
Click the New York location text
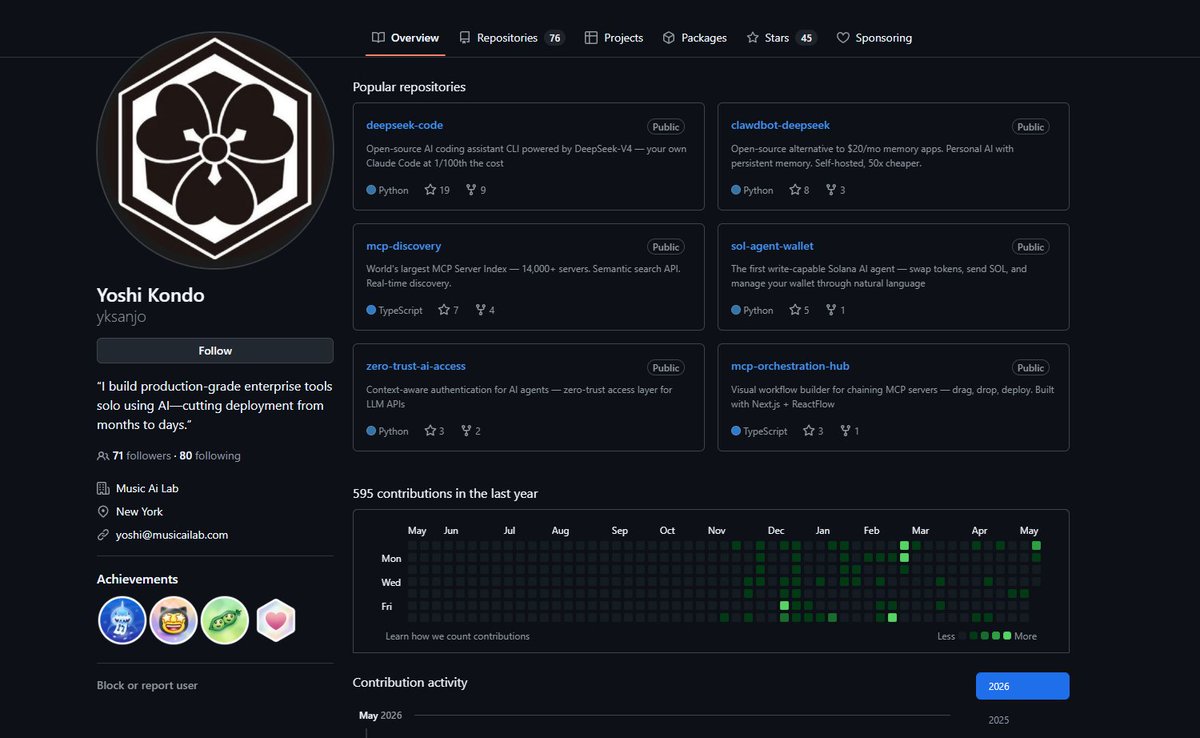(x=139, y=512)
